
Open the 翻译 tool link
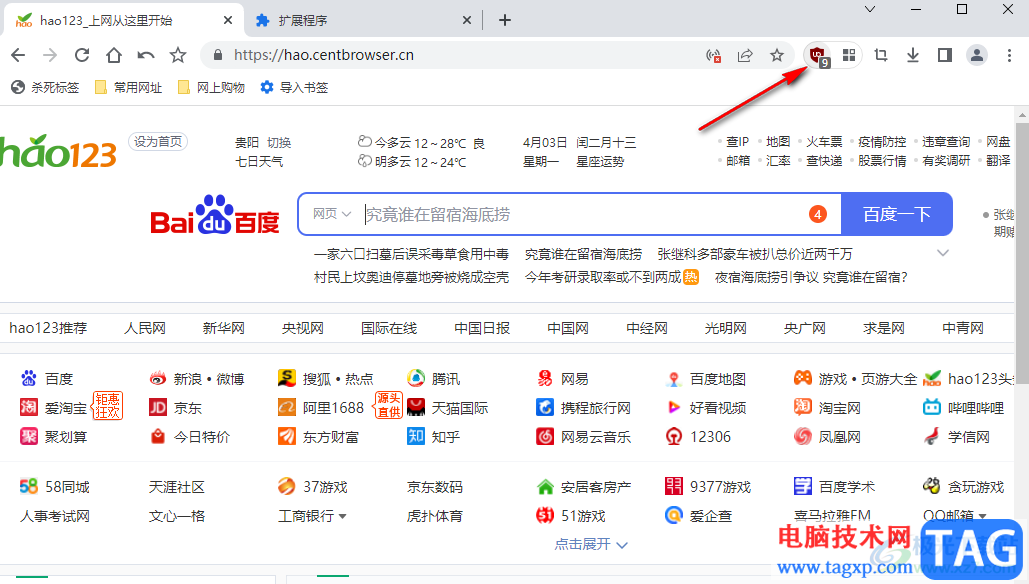coord(998,161)
